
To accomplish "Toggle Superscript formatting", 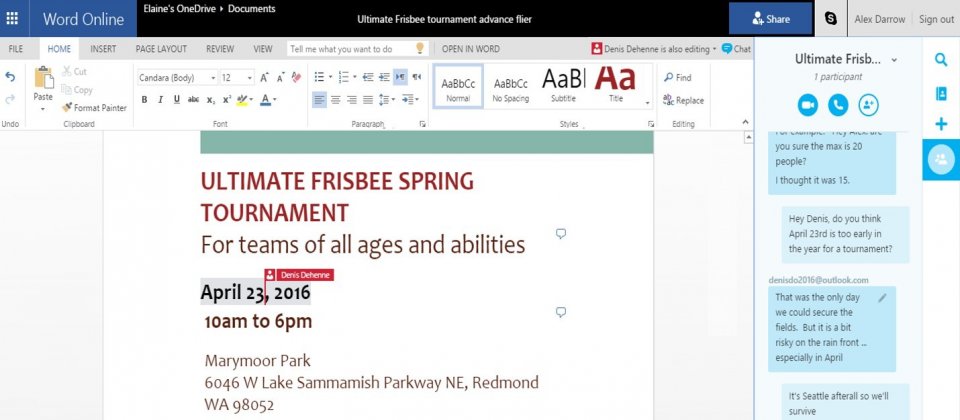I will (227, 99).
